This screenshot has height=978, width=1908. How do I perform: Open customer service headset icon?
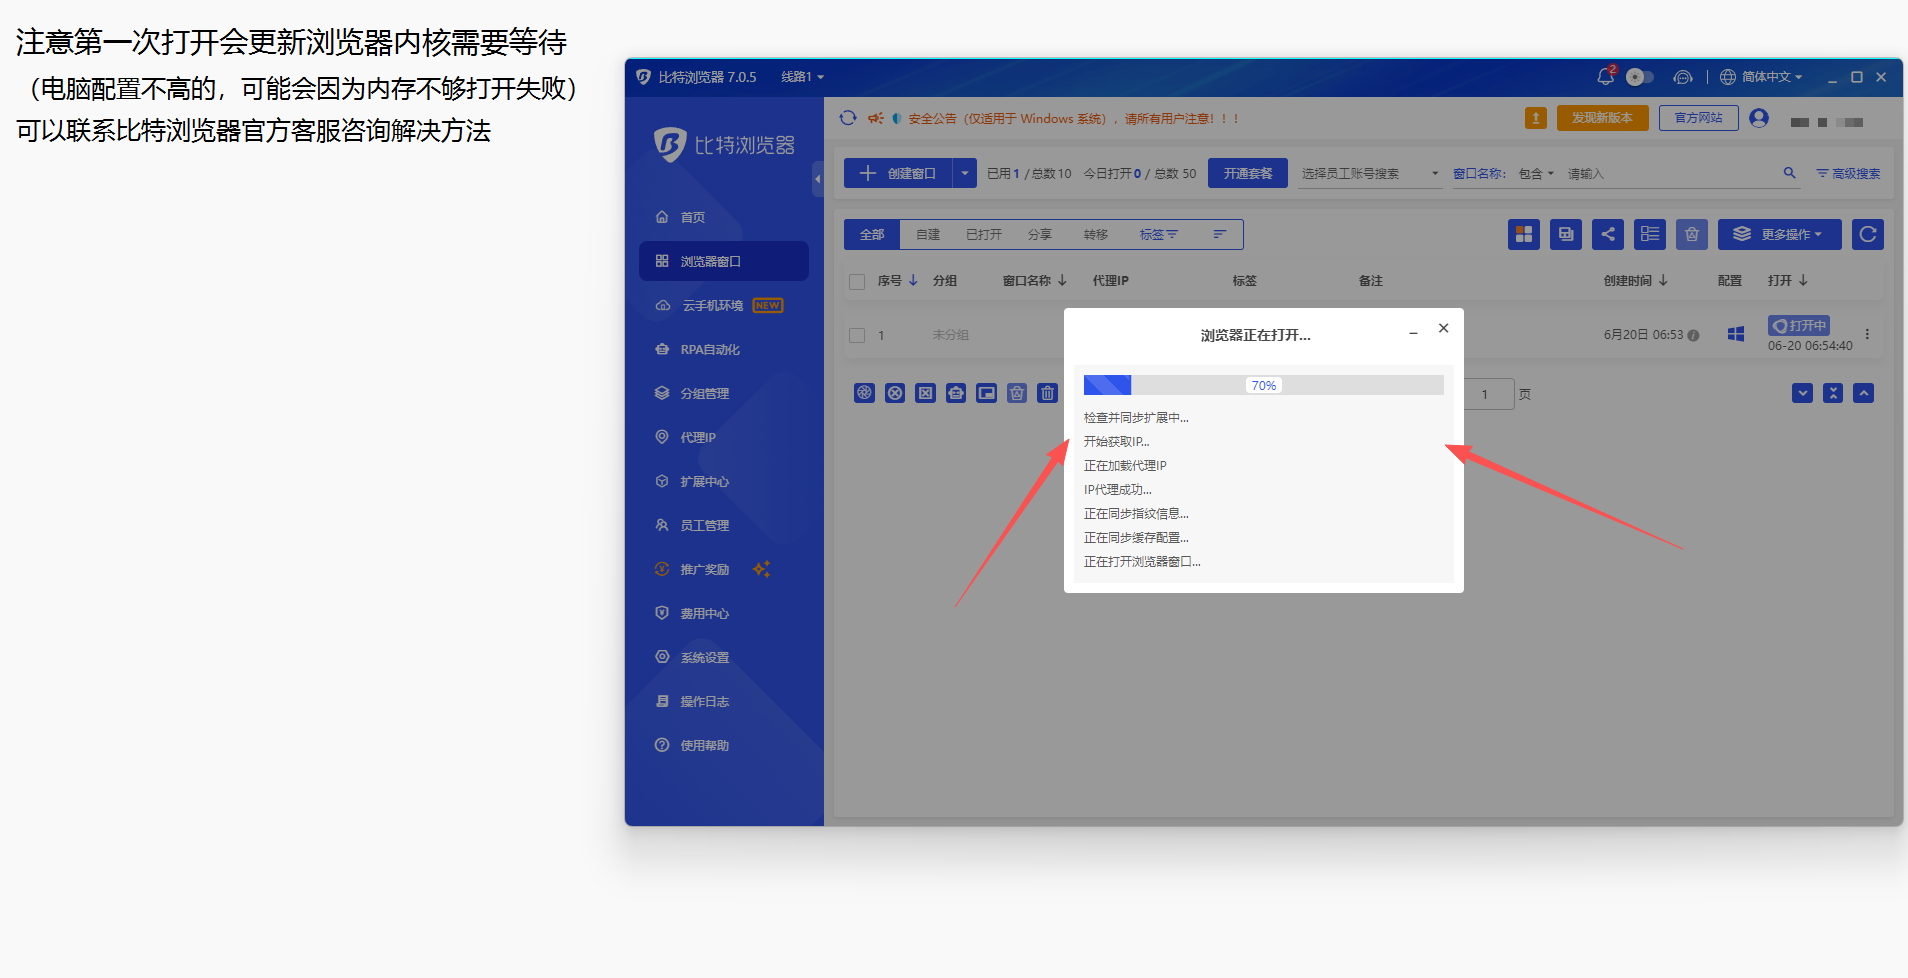[1683, 77]
